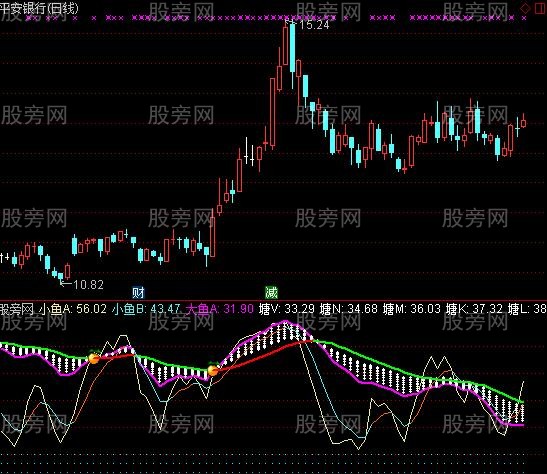Select the 塘N: 34.68 indicator value
This screenshot has height=474, width=547.
(349, 309)
